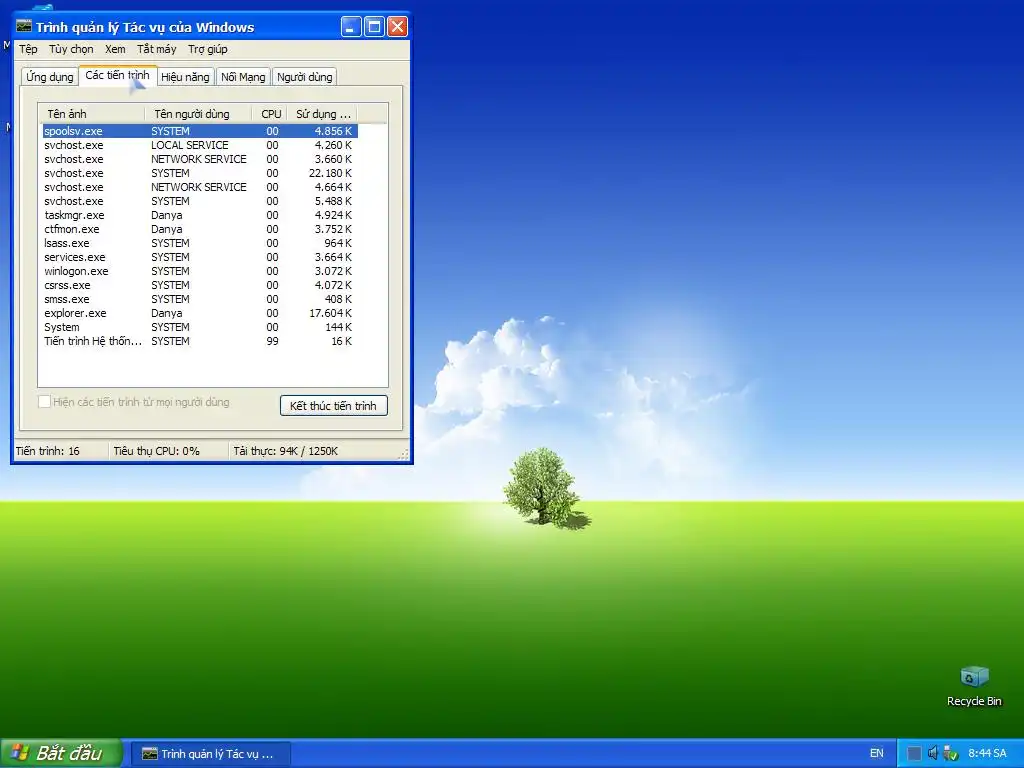The width and height of the screenshot is (1024, 768).
Task: Open the Recycle Bin desktop icon
Action: point(974,686)
